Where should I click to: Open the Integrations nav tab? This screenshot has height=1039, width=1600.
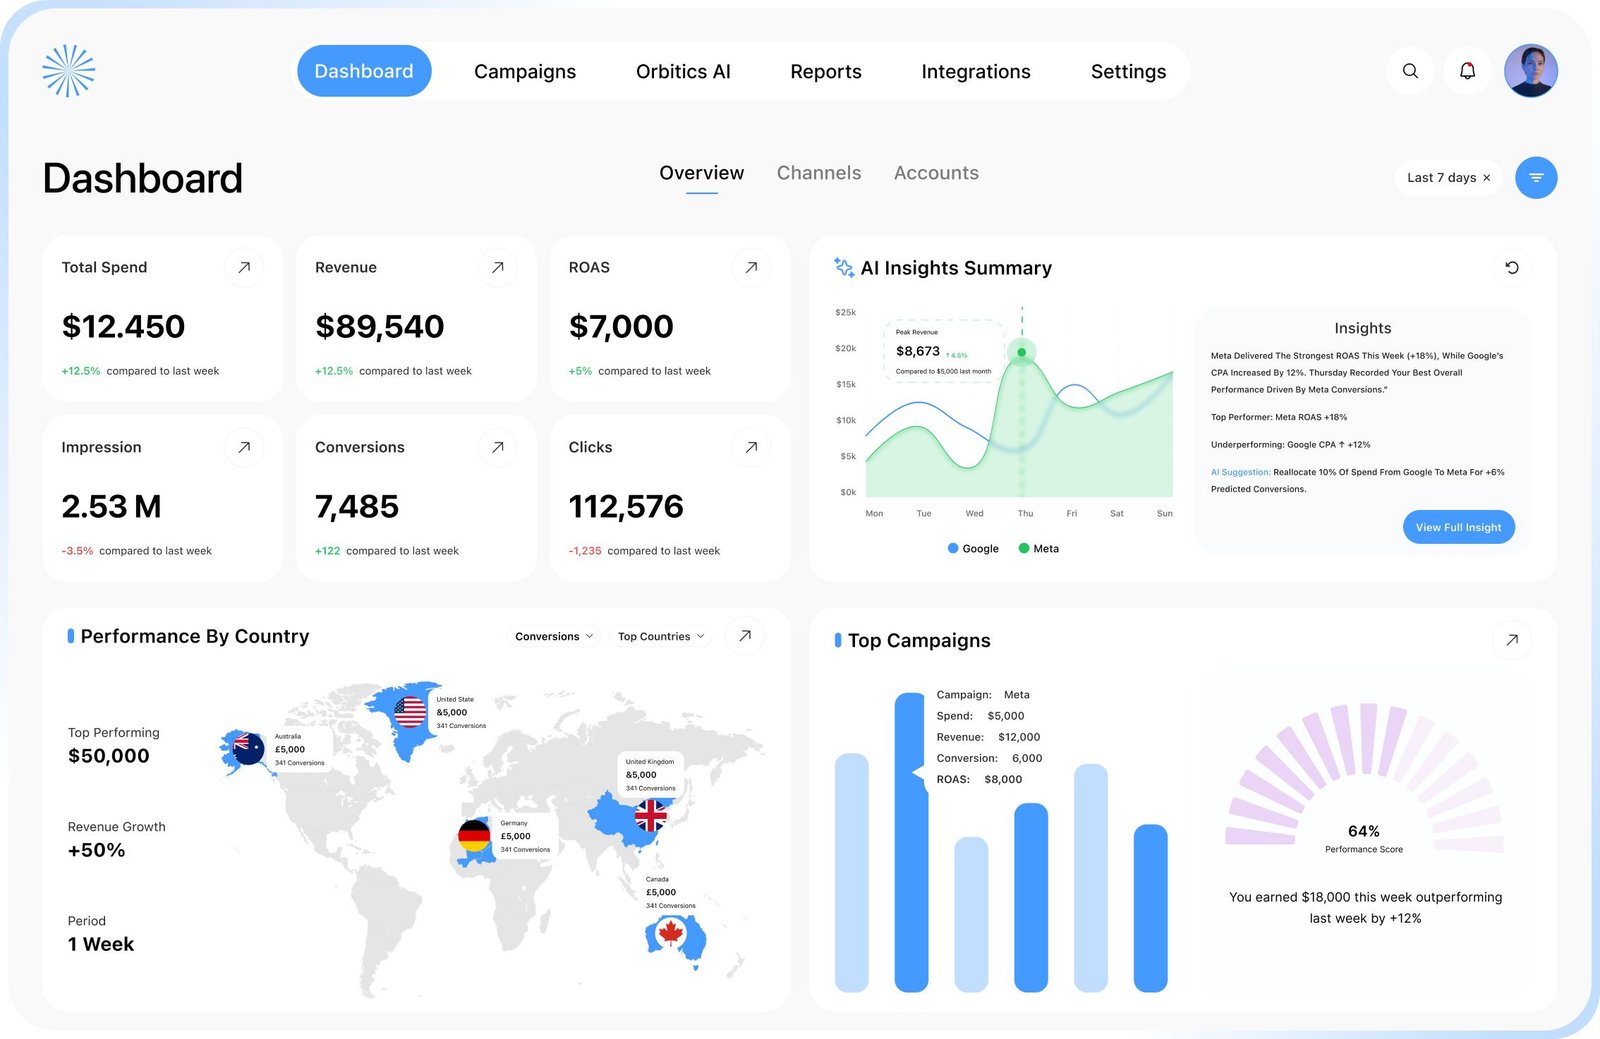[x=976, y=71]
